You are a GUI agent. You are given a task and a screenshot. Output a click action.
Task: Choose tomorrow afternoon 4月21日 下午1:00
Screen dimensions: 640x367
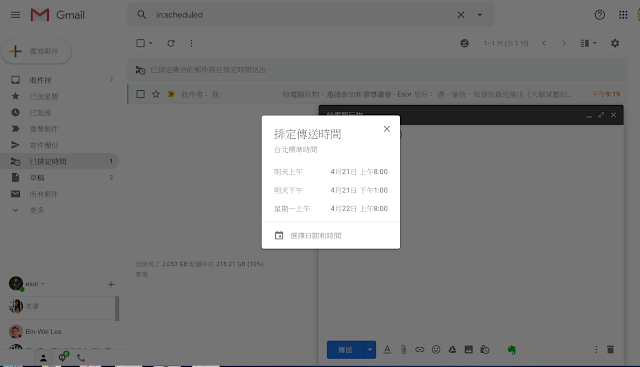[x=331, y=190]
